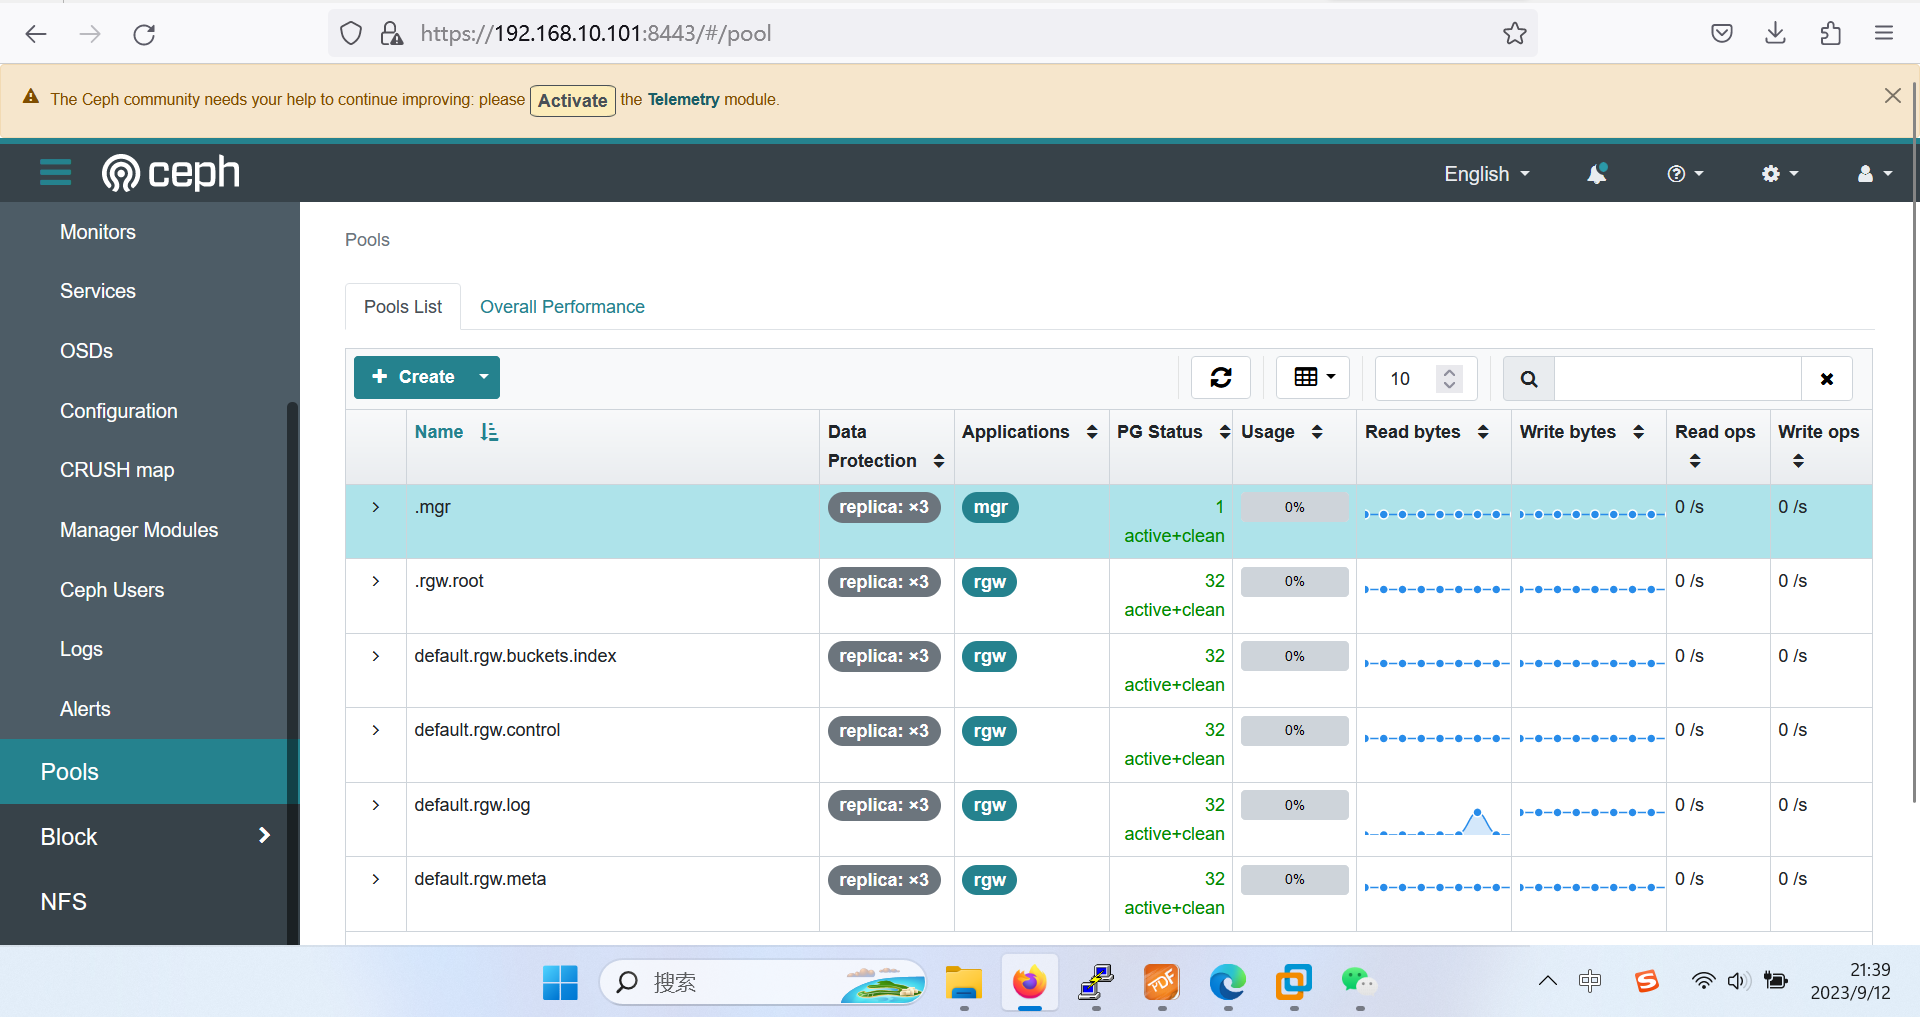Open WeChat from the taskbar

coord(1359,983)
